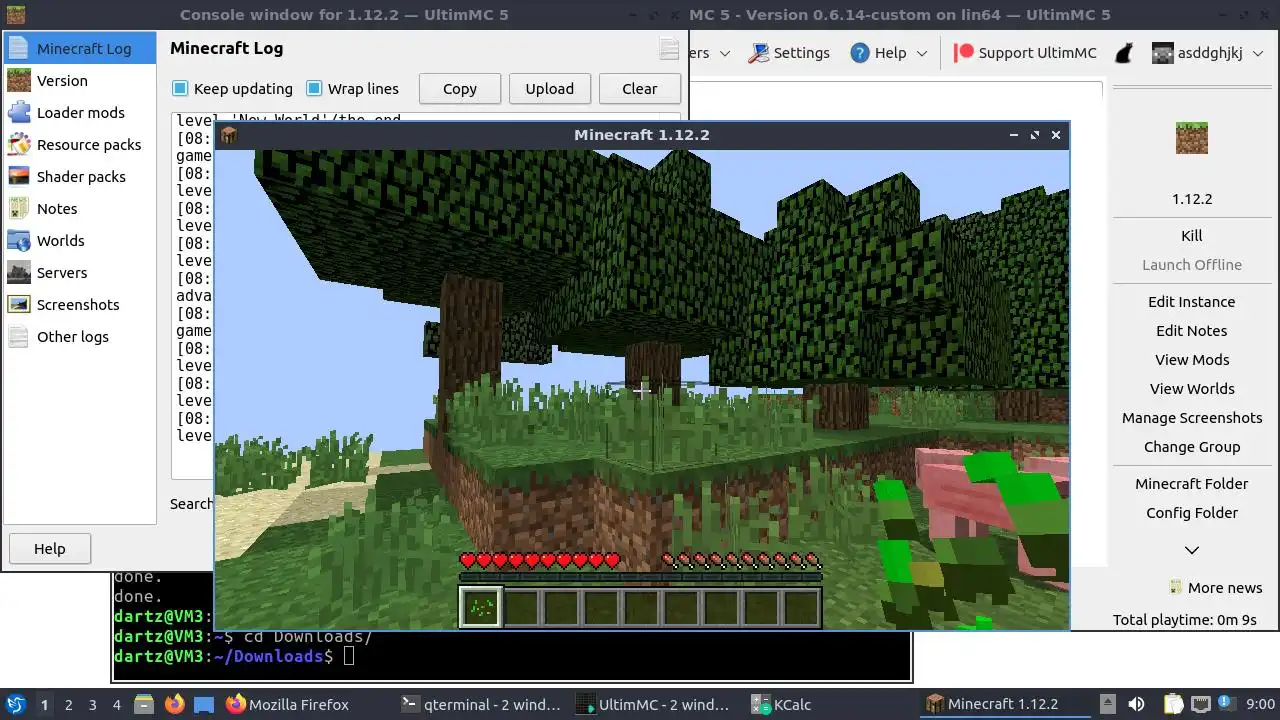Click Edit Notes in the side panel
Viewport: 1280px width, 720px height.
click(x=1192, y=331)
